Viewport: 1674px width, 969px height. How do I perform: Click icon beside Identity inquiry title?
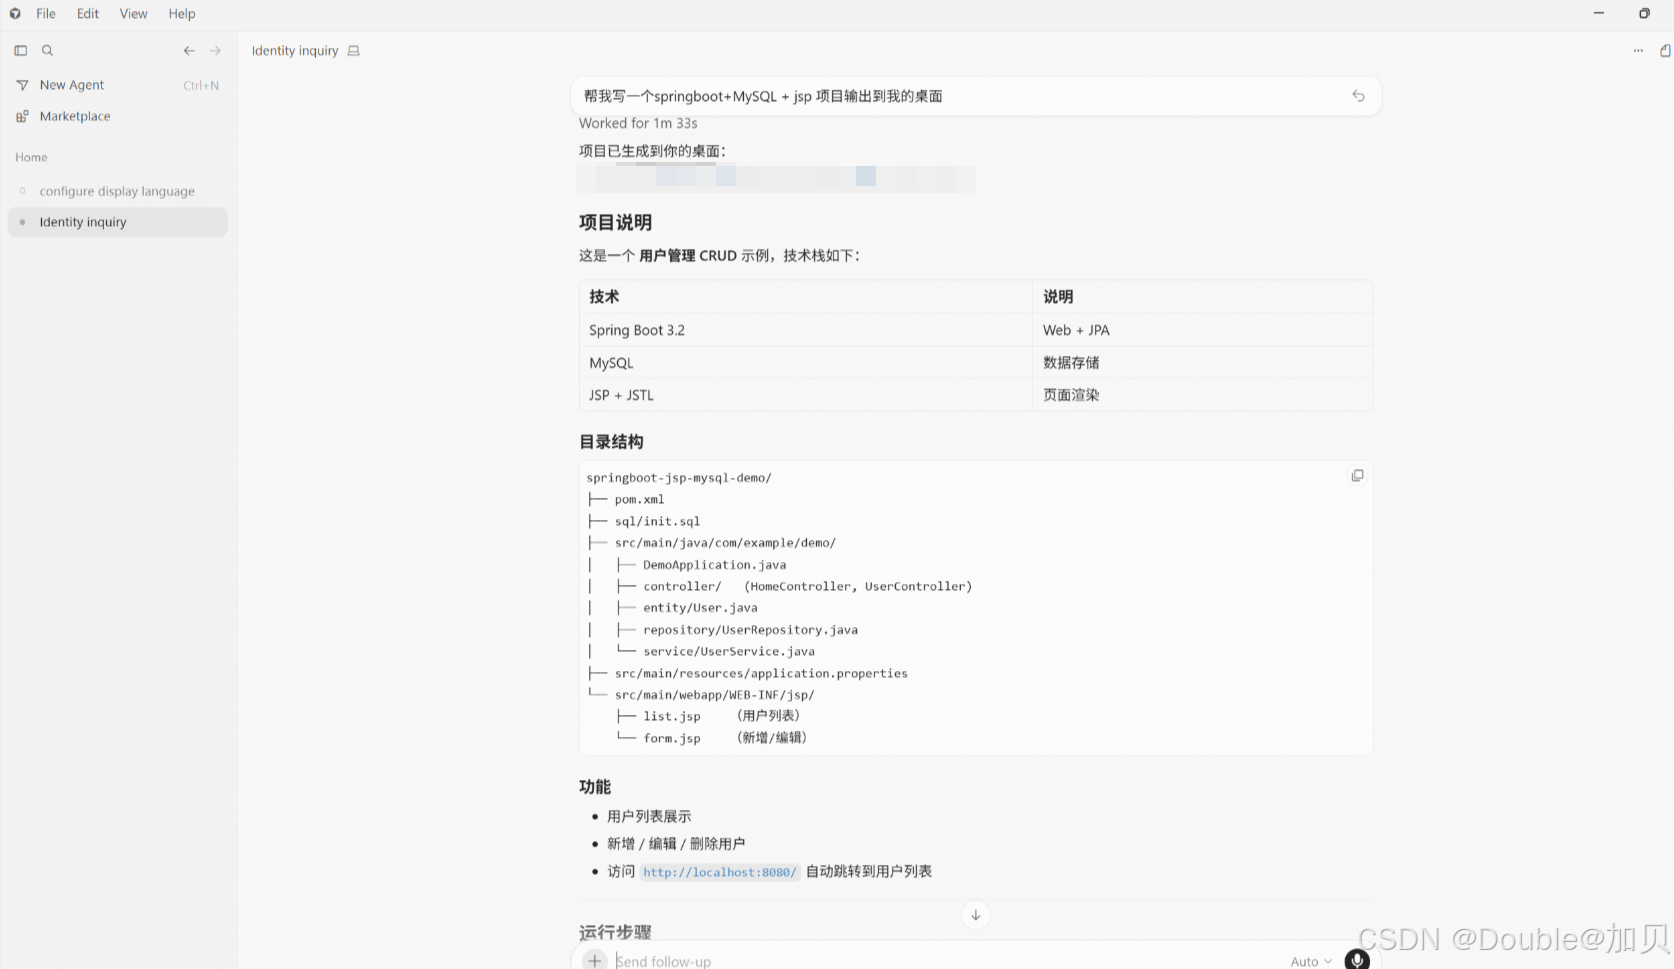(354, 51)
